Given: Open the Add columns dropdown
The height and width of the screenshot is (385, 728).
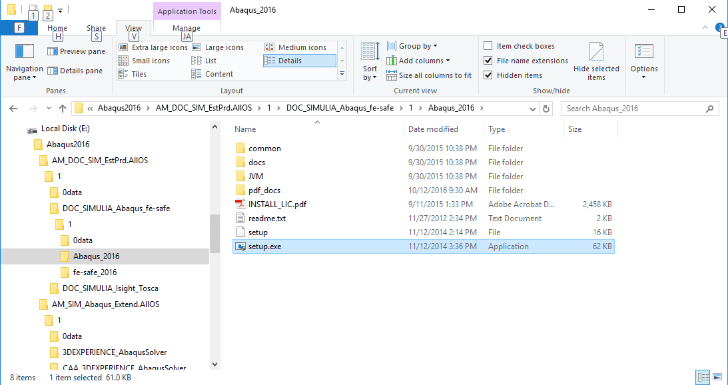Looking at the screenshot, I should [x=418, y=61].
